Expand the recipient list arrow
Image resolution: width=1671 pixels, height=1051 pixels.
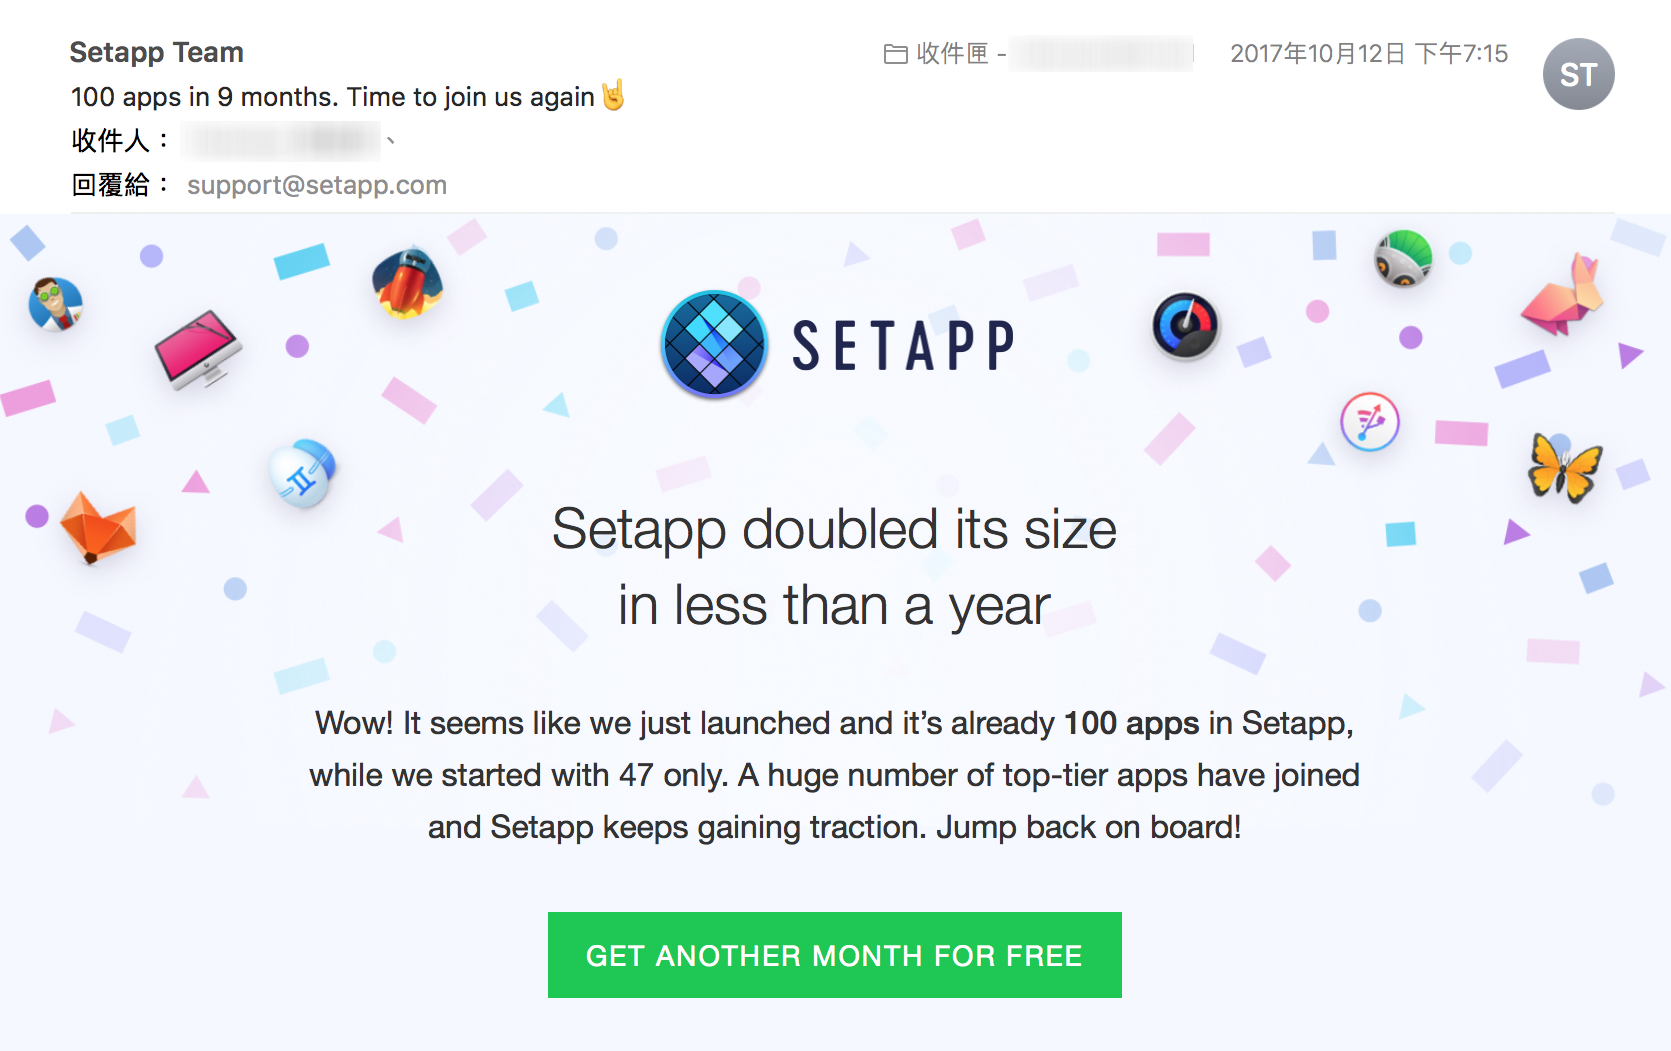(x=391, y=141)
